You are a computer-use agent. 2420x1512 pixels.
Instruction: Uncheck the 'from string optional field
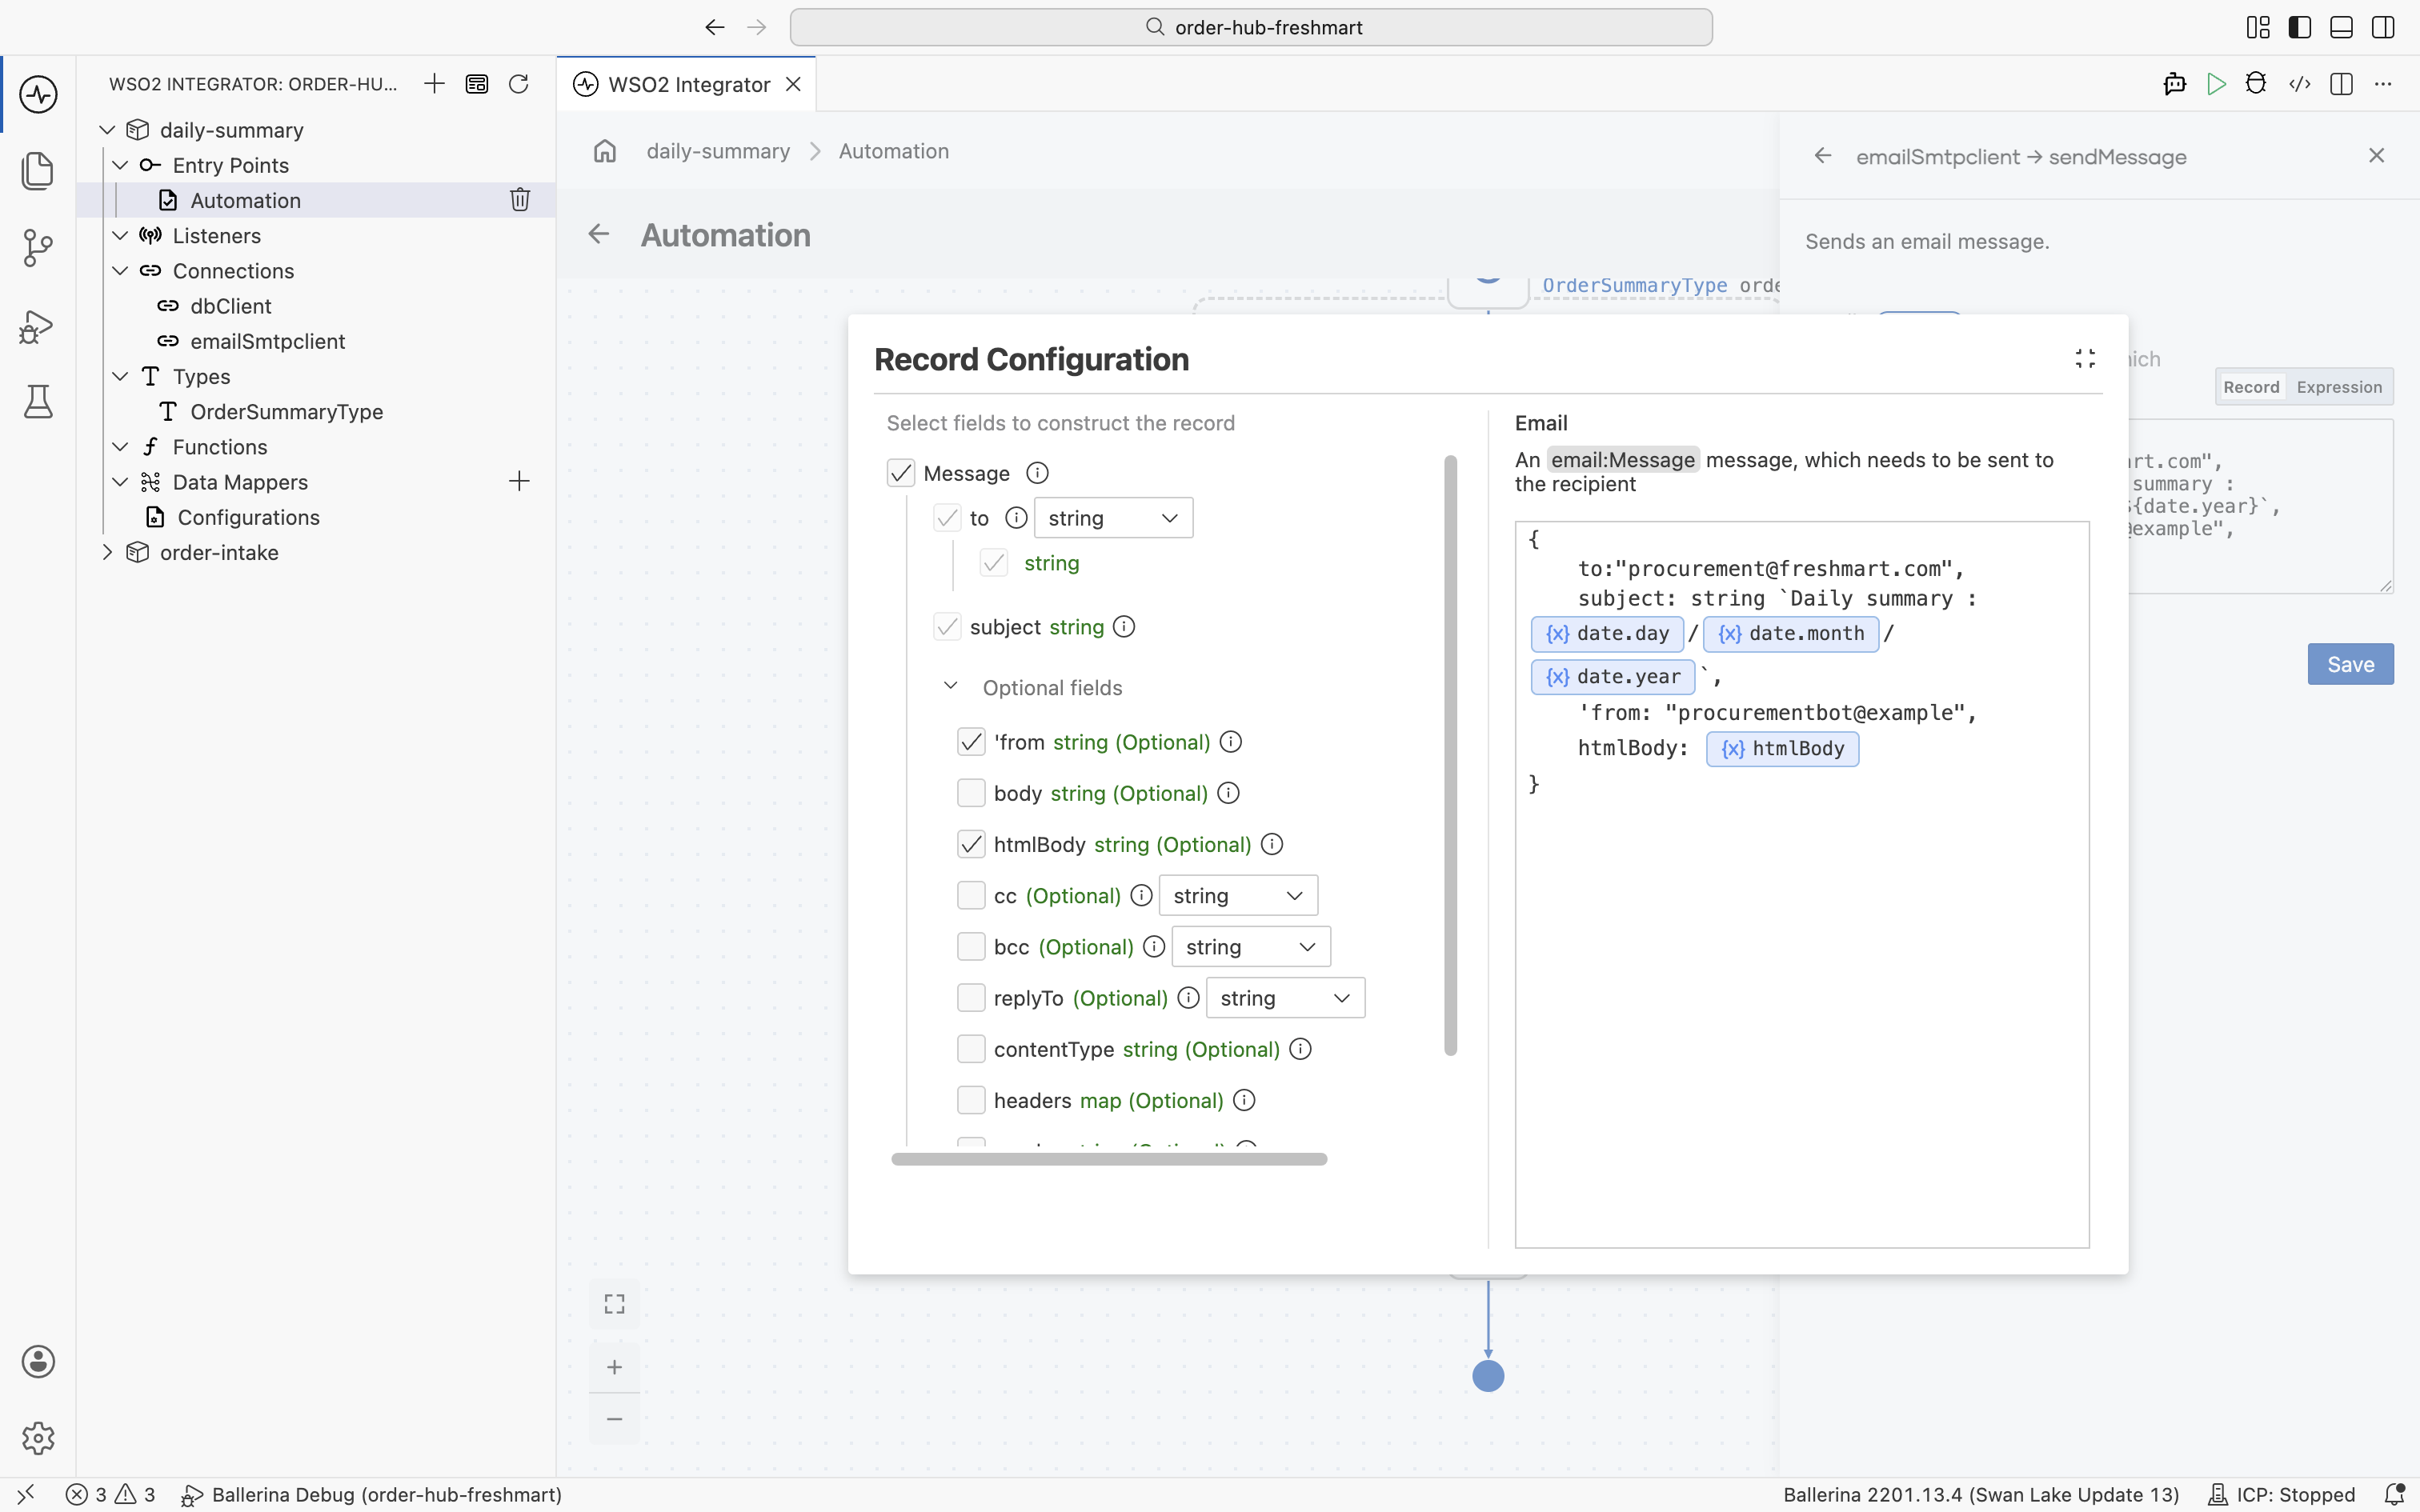[971, 742]
